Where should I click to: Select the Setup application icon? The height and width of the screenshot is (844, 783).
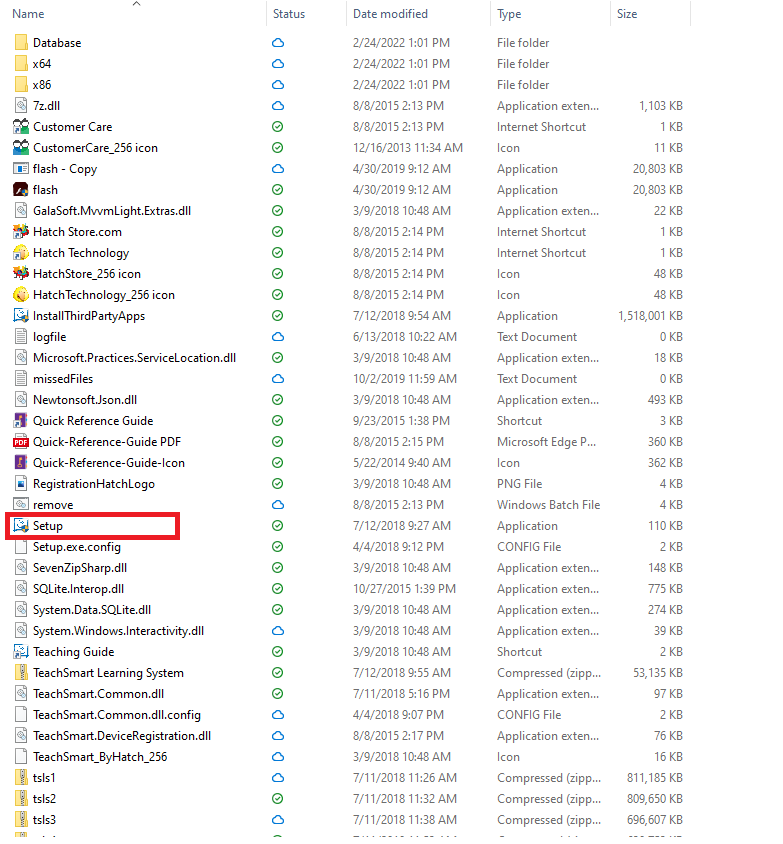(x=21, y=526)
